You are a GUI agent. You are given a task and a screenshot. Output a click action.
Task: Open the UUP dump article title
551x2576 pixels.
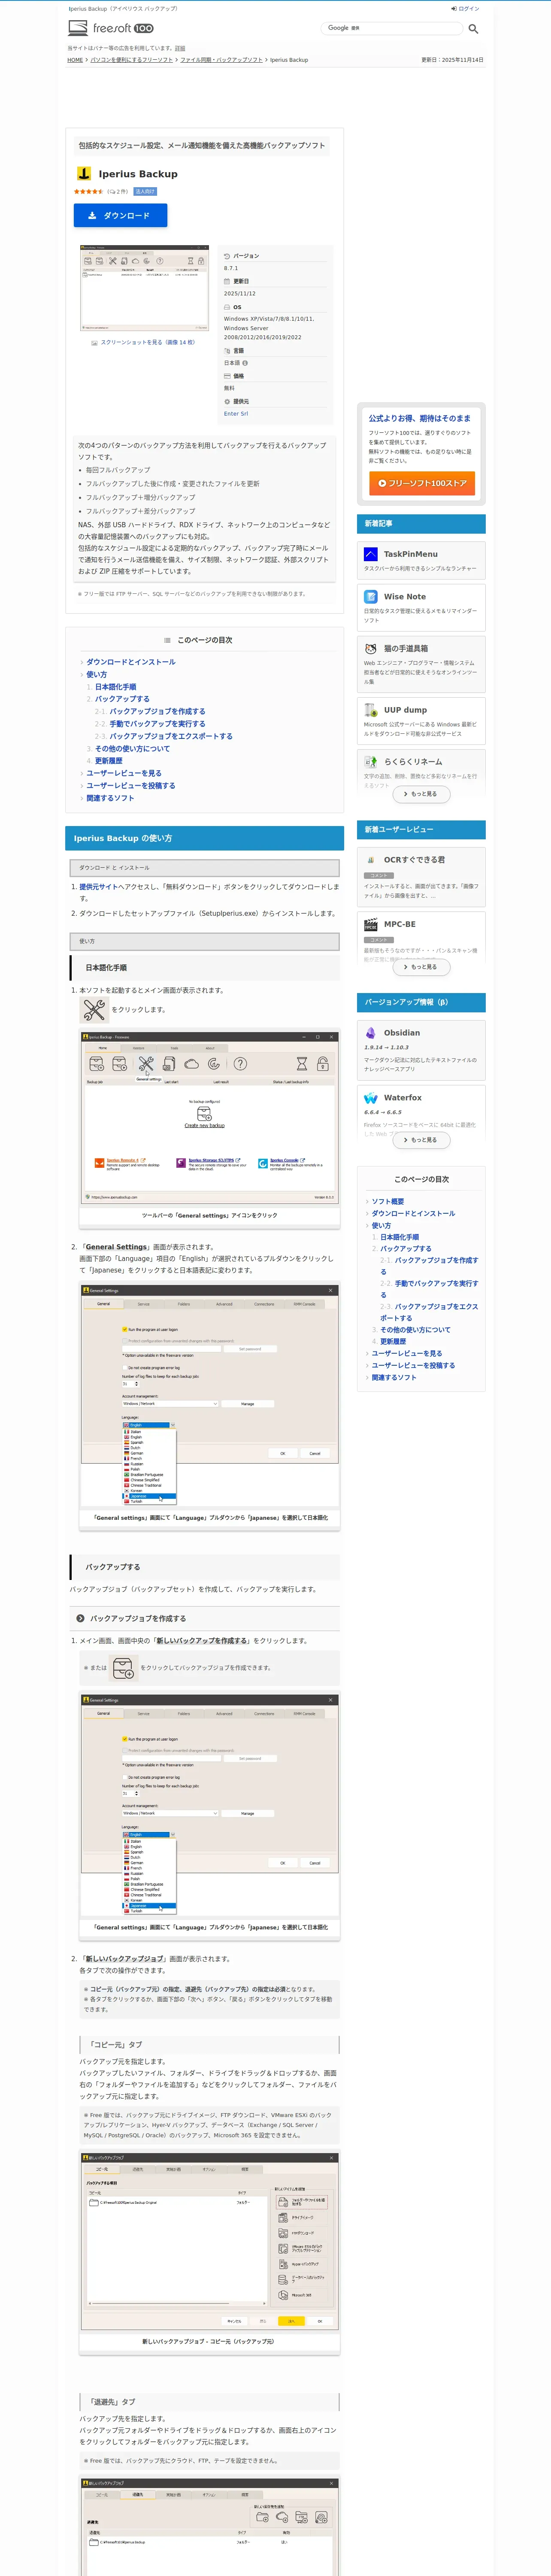[405, 710]
